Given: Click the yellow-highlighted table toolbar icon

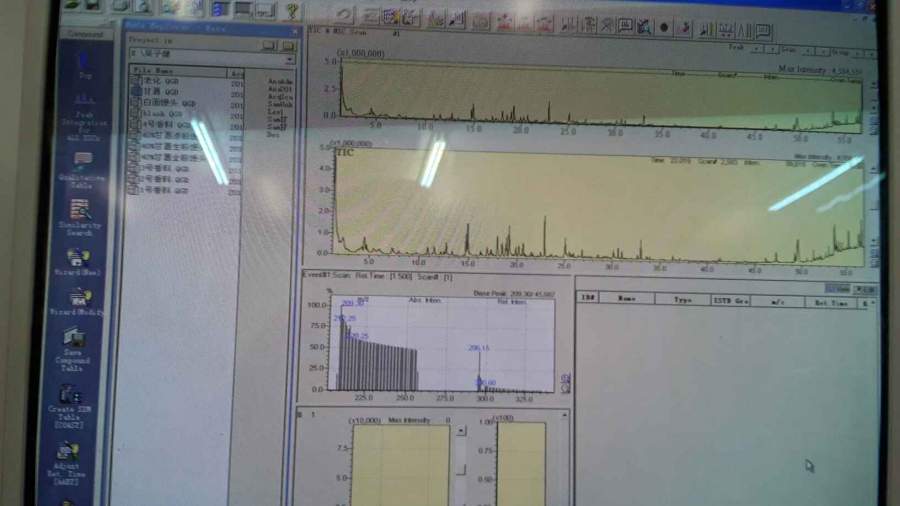Looking at the screenshot, I should click(x=391, y=17).
